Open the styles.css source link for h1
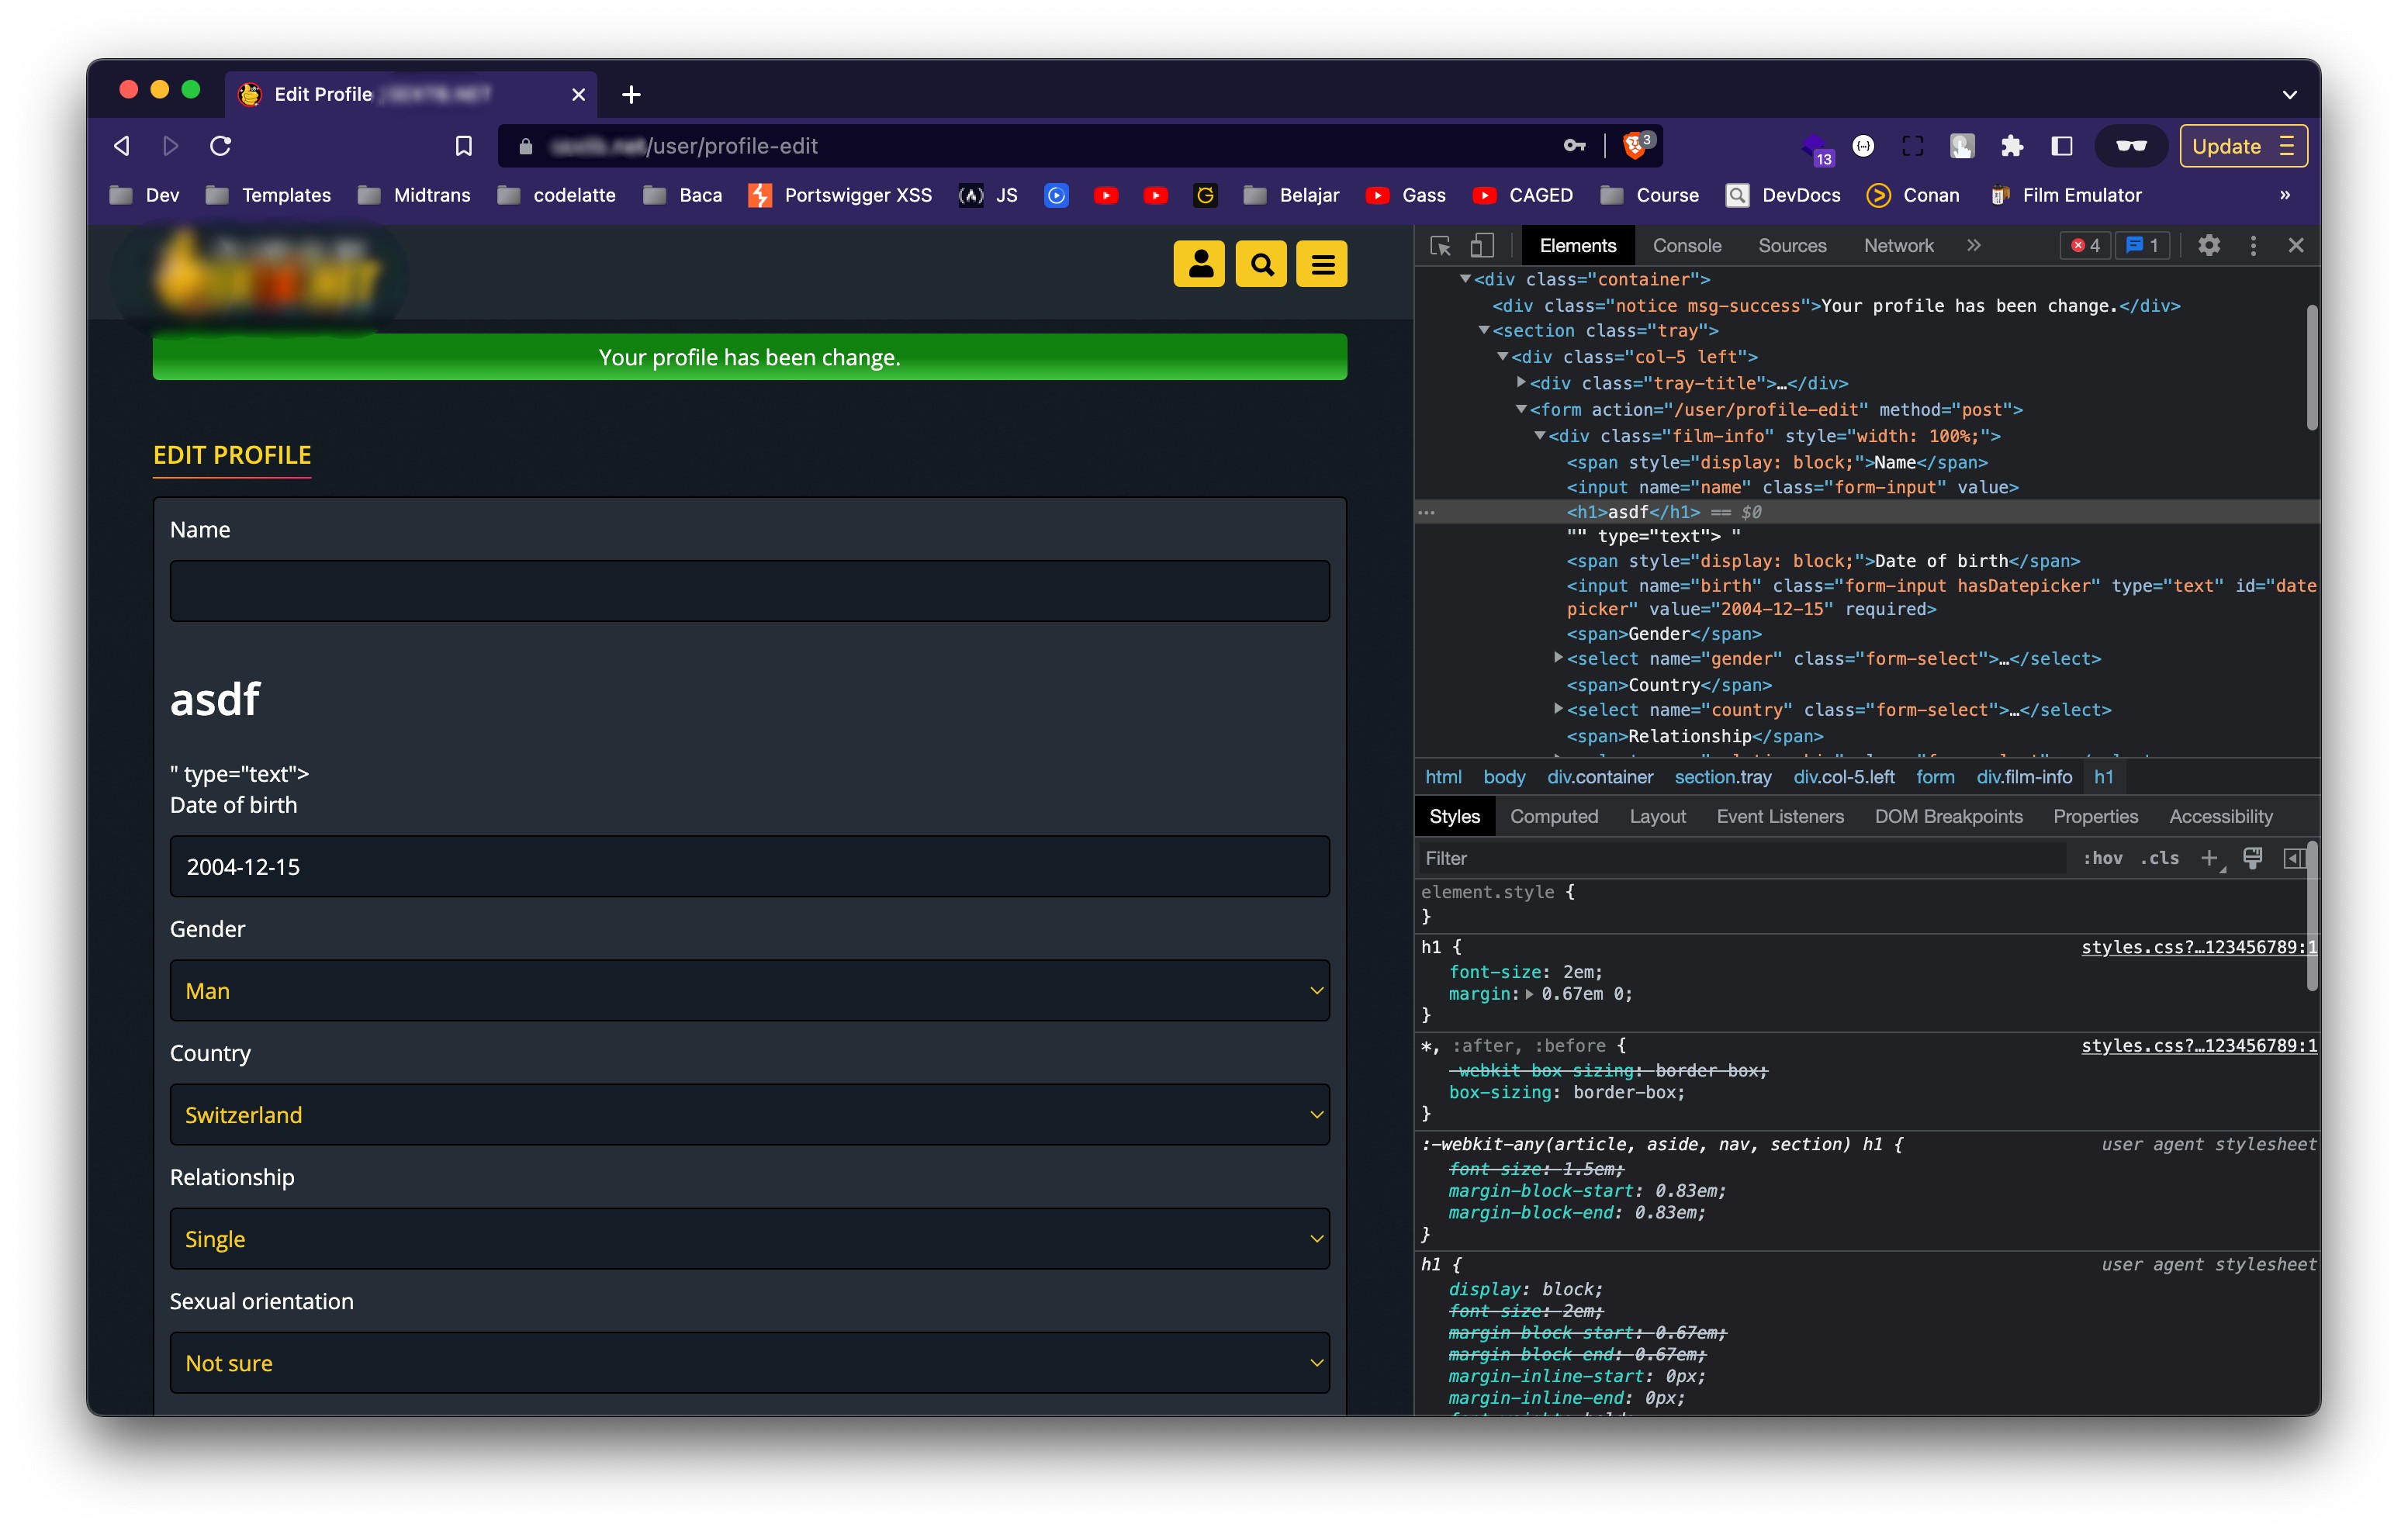Image resolution: width=2408 pixels, height=1531 pixels. (2198, 946)
